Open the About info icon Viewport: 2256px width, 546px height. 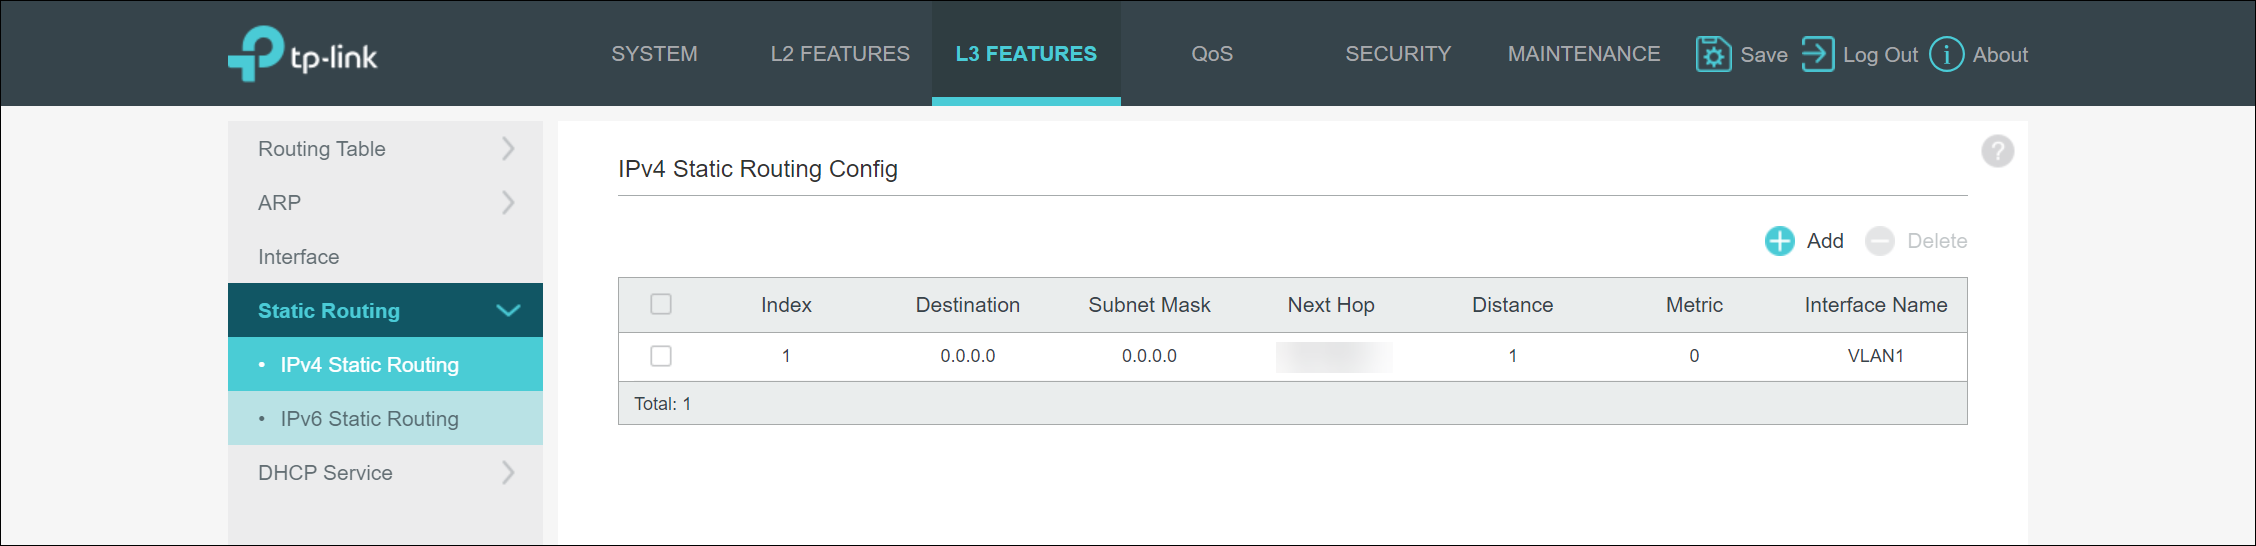pos(1946,54)
